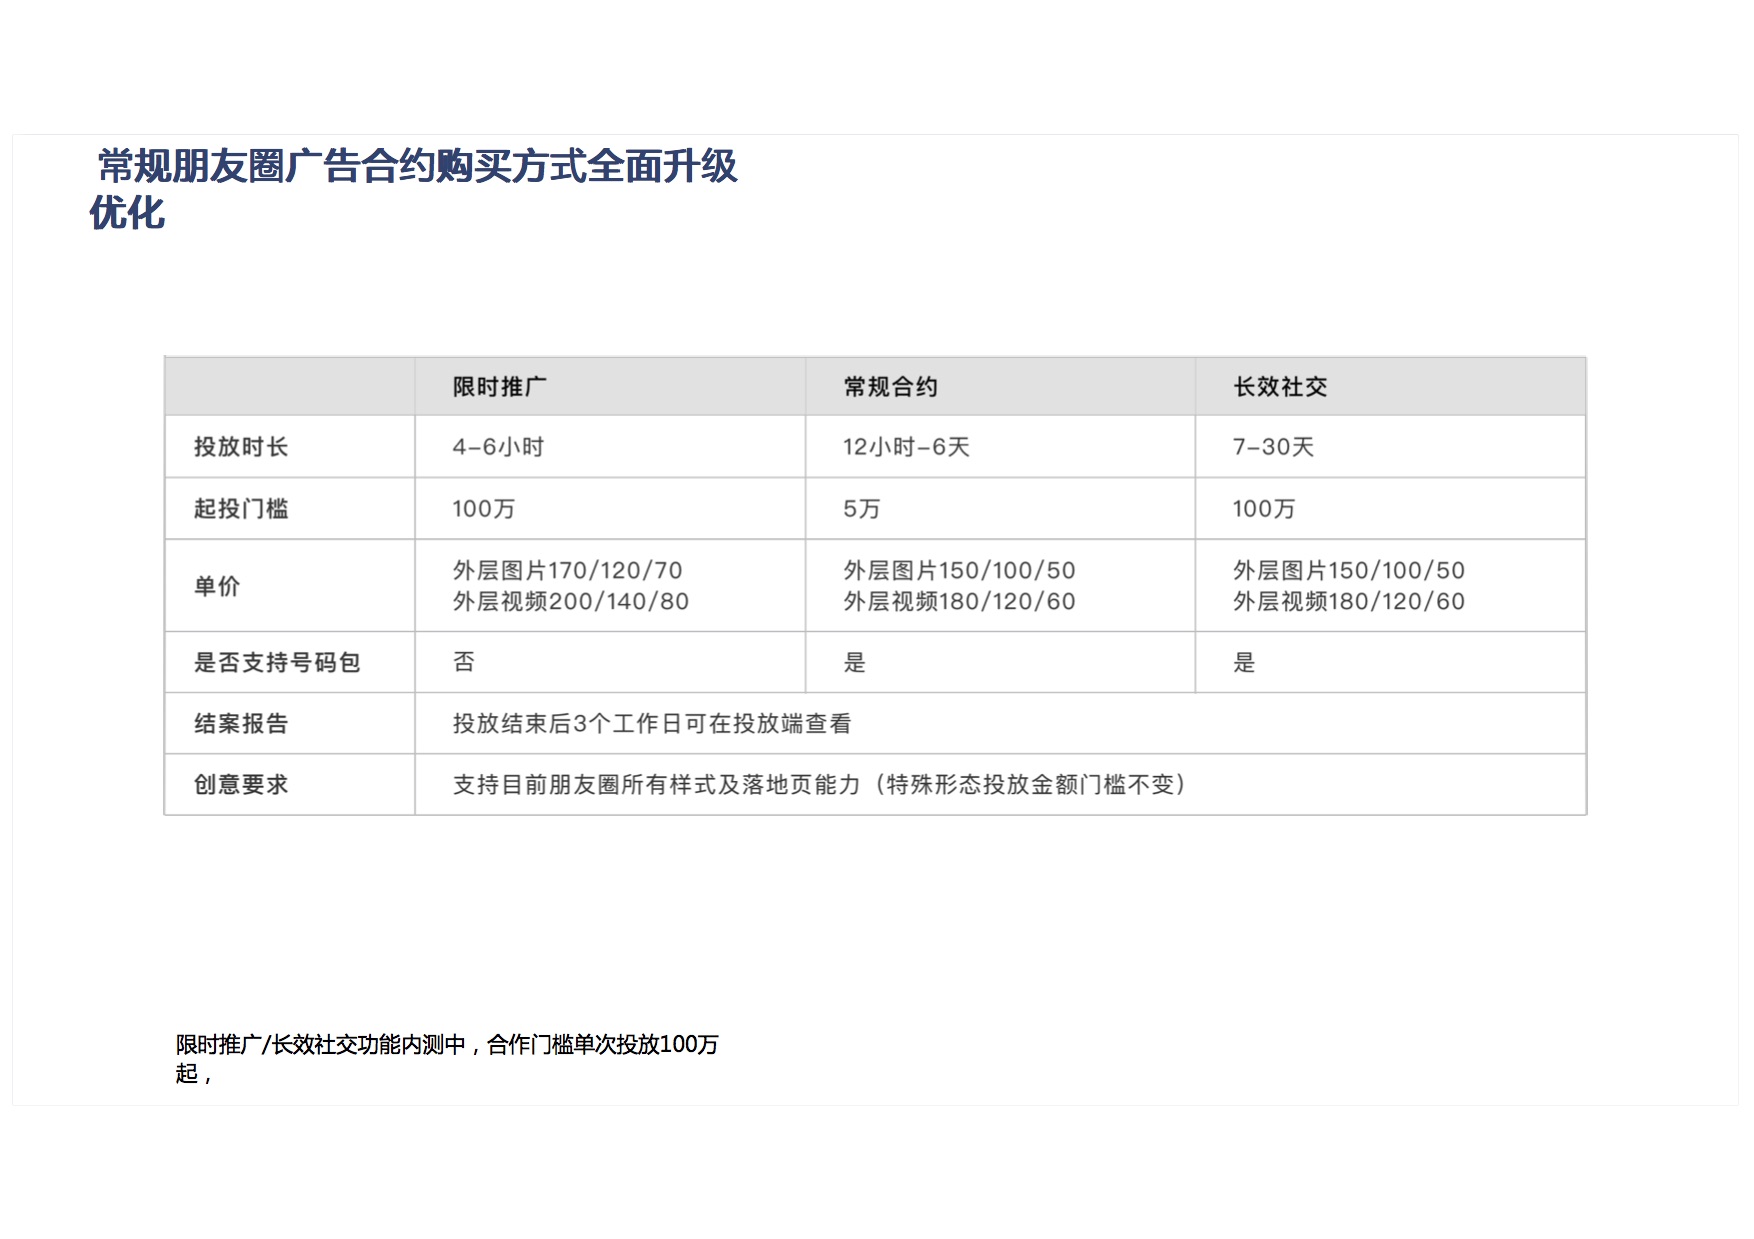Select the 12小时-6天 duration cell
This screenshot has height=1239, width=1754.
coord(906,447)
